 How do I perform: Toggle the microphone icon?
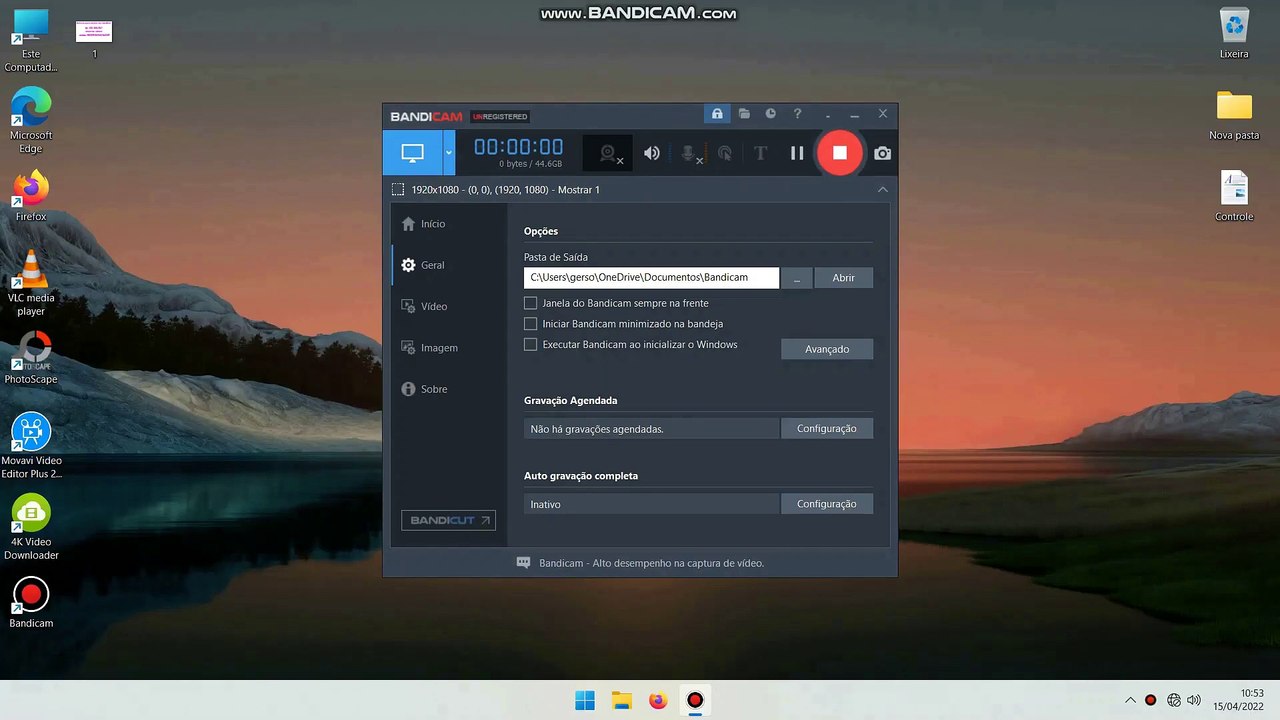(690, 153)
